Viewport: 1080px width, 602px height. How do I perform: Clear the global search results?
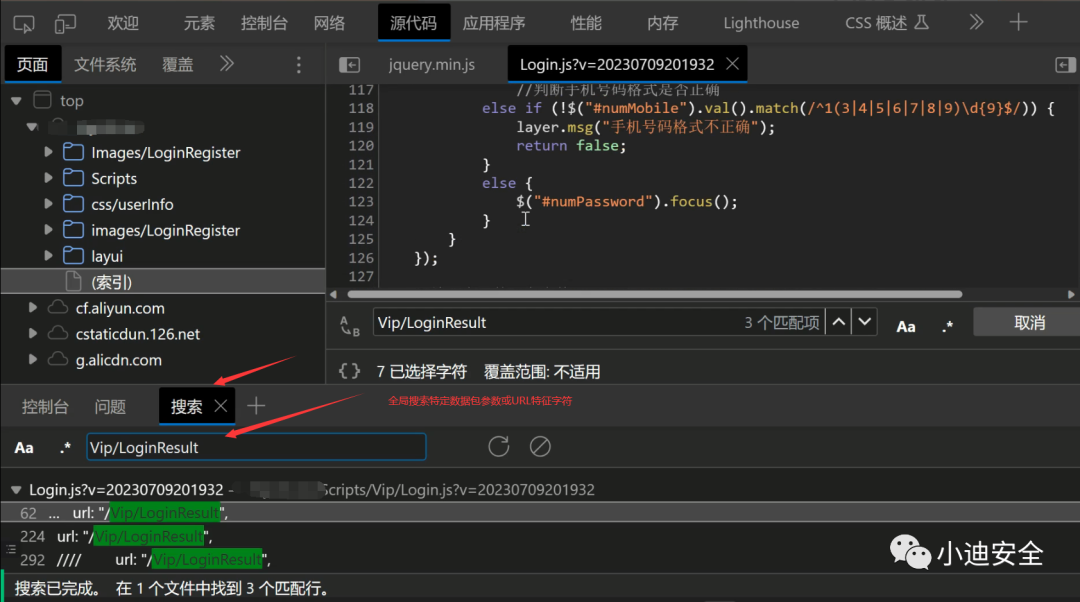540,447
